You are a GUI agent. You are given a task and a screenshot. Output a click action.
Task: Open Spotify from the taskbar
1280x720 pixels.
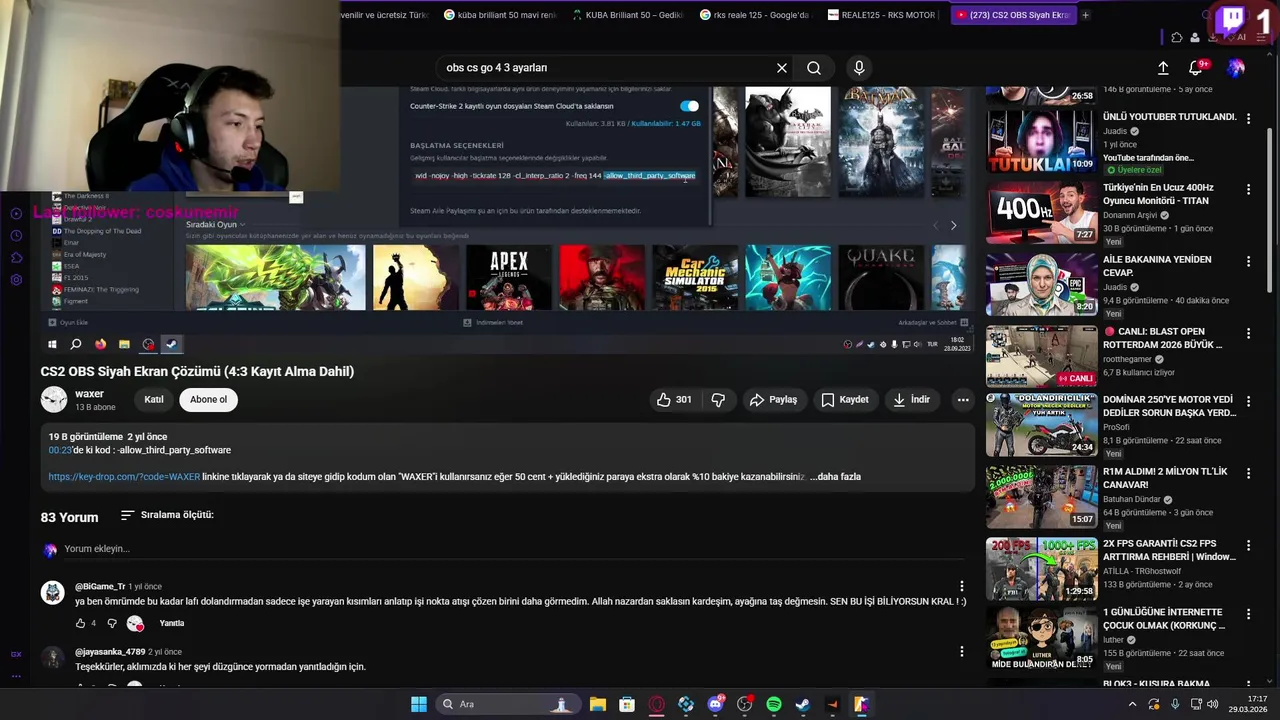pyautogui.click(x=774, y=704)
